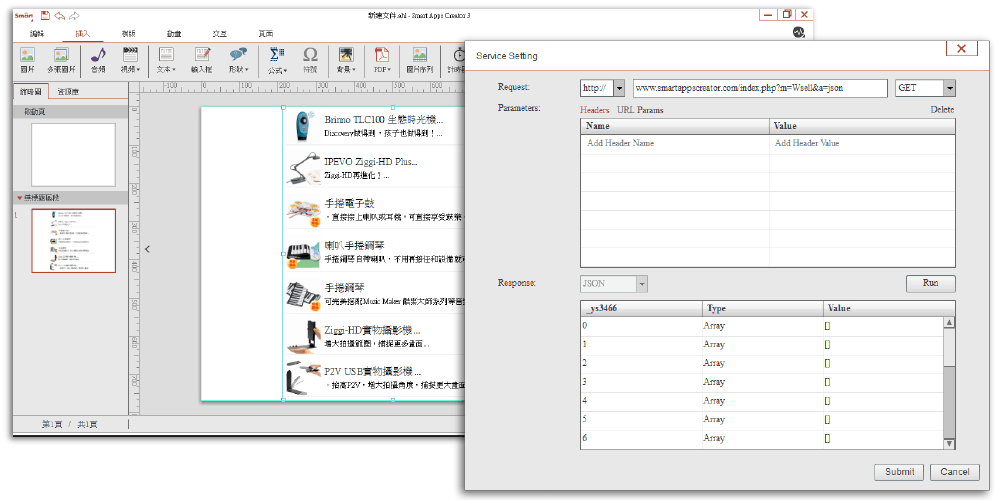Click the Ziggi-HD實物攝影機 list item
The height and width of the screenshot is (500, 1000).
(x=374, y=335)
